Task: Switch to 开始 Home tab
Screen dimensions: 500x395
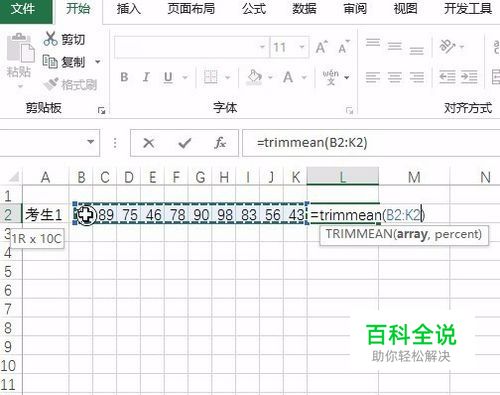Action: pyautogui.click(x=78, y=9)
